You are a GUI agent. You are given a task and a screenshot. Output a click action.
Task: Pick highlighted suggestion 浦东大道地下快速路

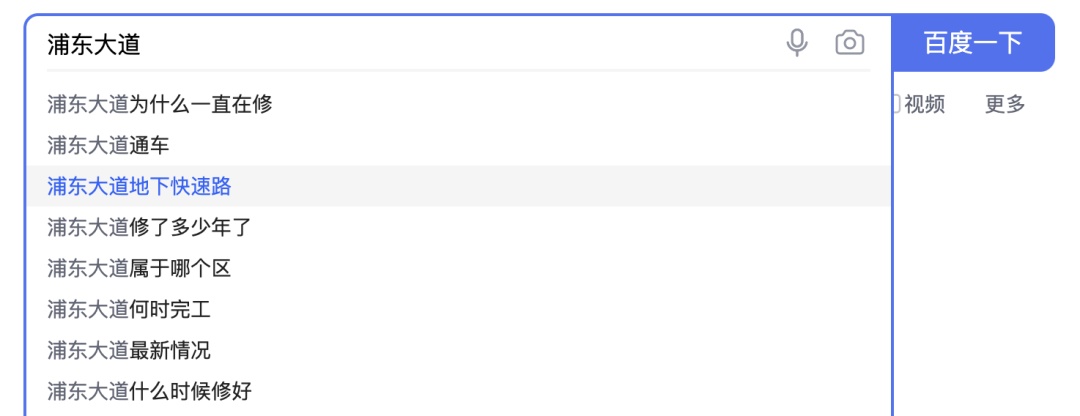[x=139, y=186]
